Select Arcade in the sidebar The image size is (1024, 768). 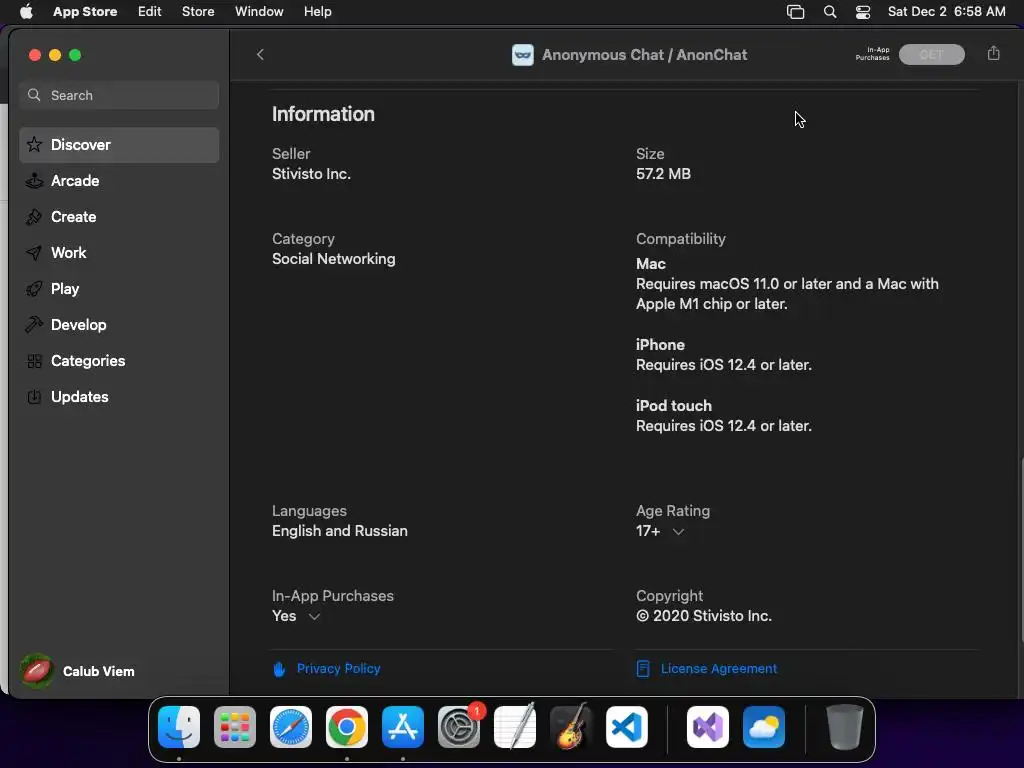click(x=120, y=181)
